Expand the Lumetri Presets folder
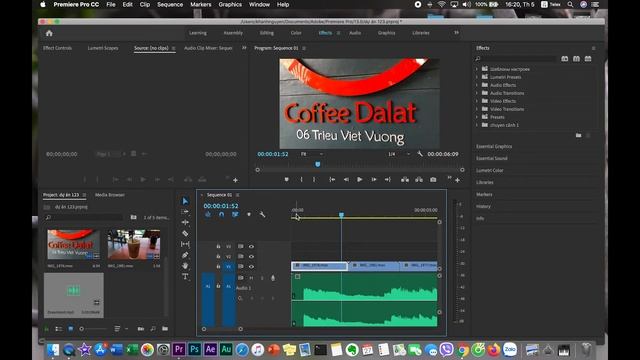 [476, 77]
